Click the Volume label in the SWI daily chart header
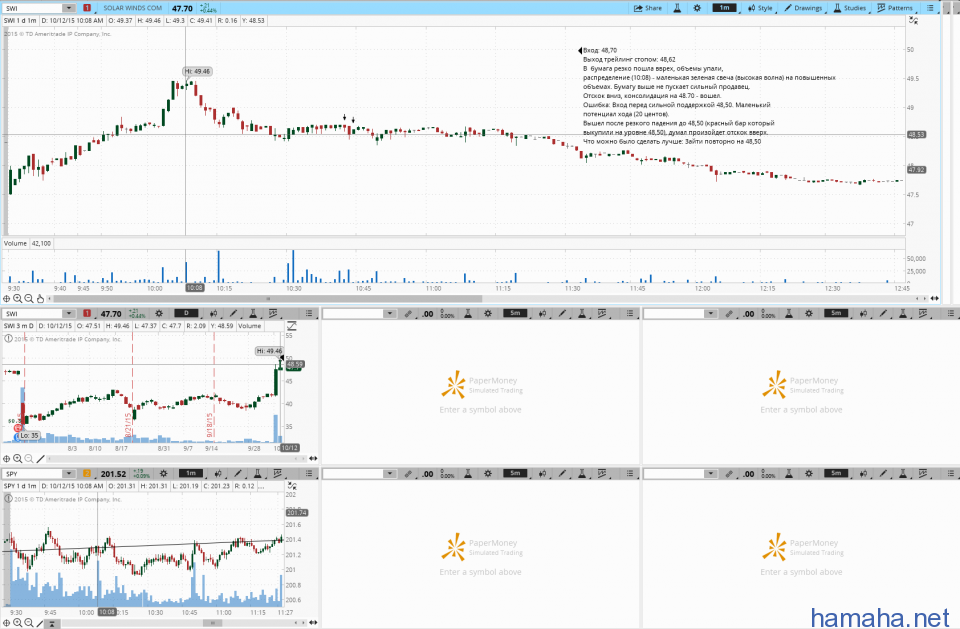 [x=250, y=326]
